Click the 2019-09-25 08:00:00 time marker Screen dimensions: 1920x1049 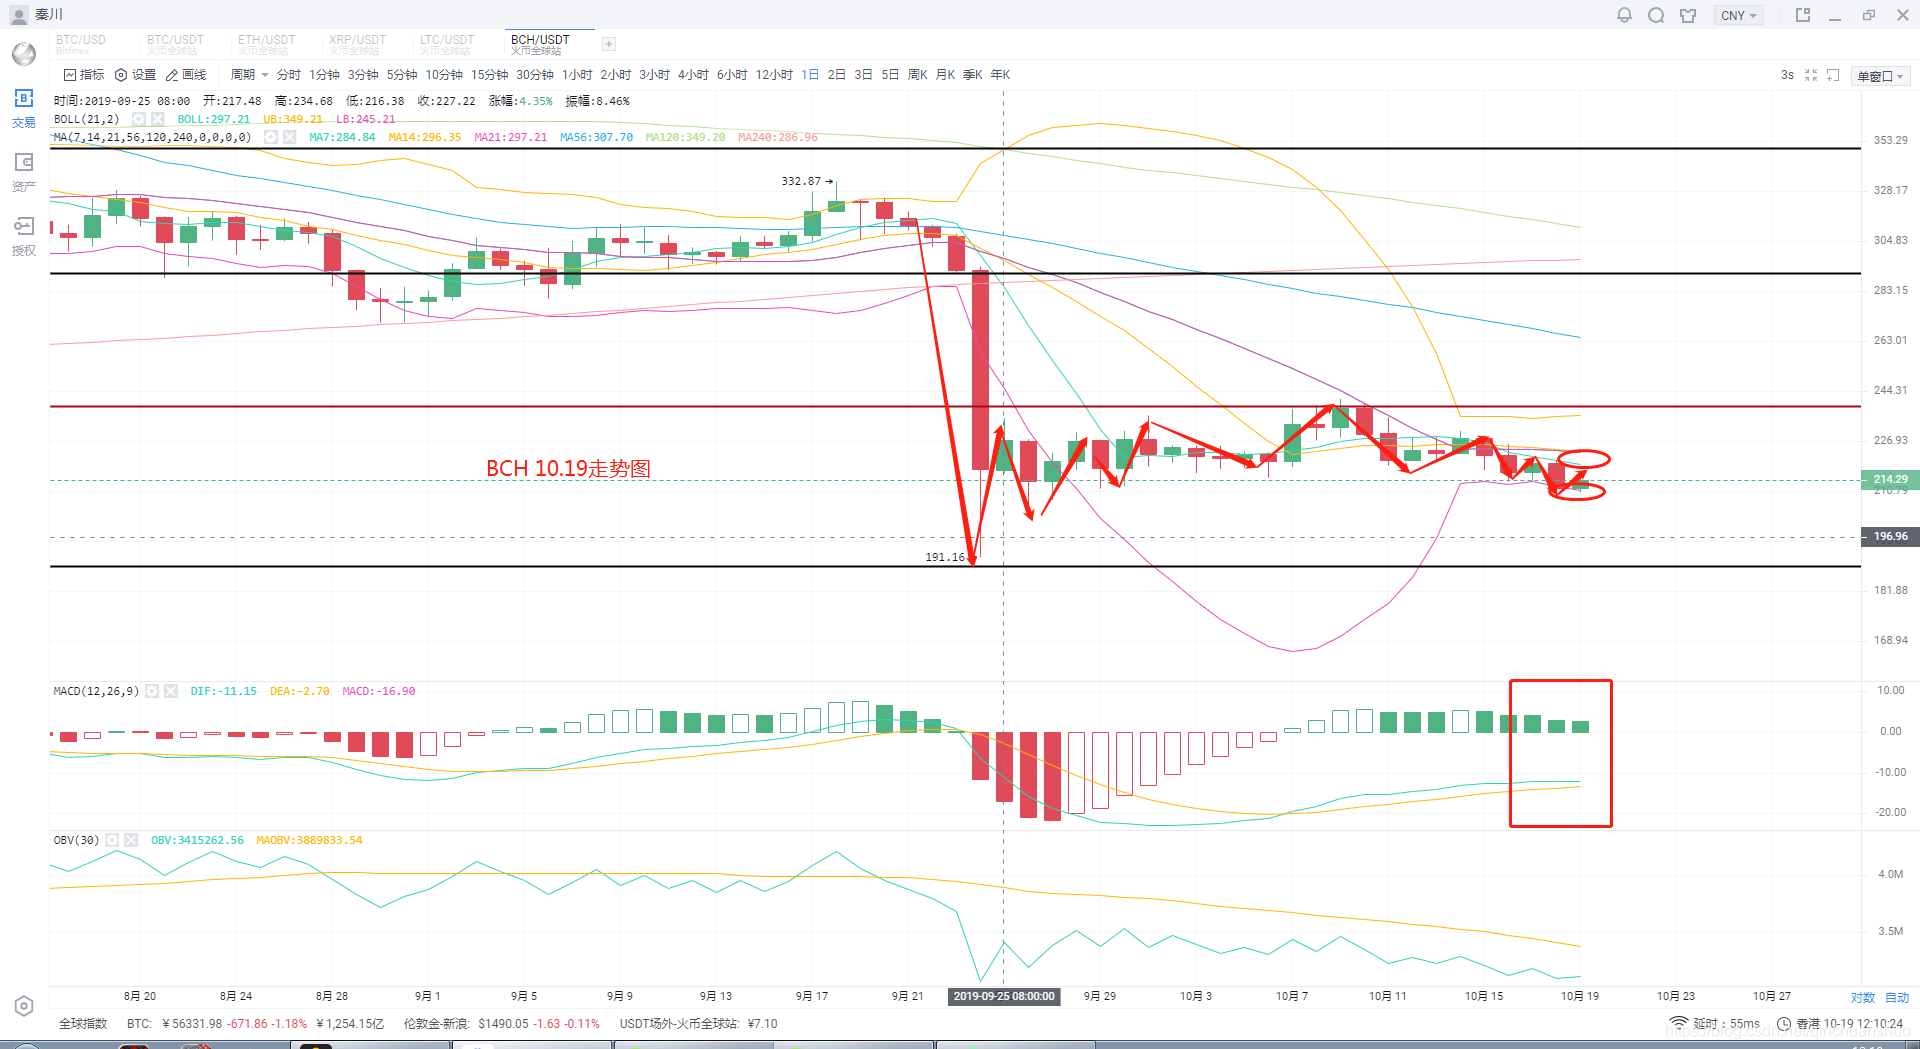point(1003,996)
